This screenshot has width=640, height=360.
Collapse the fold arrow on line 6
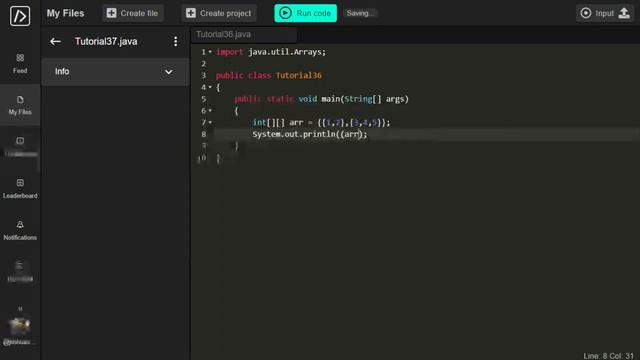click(210, 111)
